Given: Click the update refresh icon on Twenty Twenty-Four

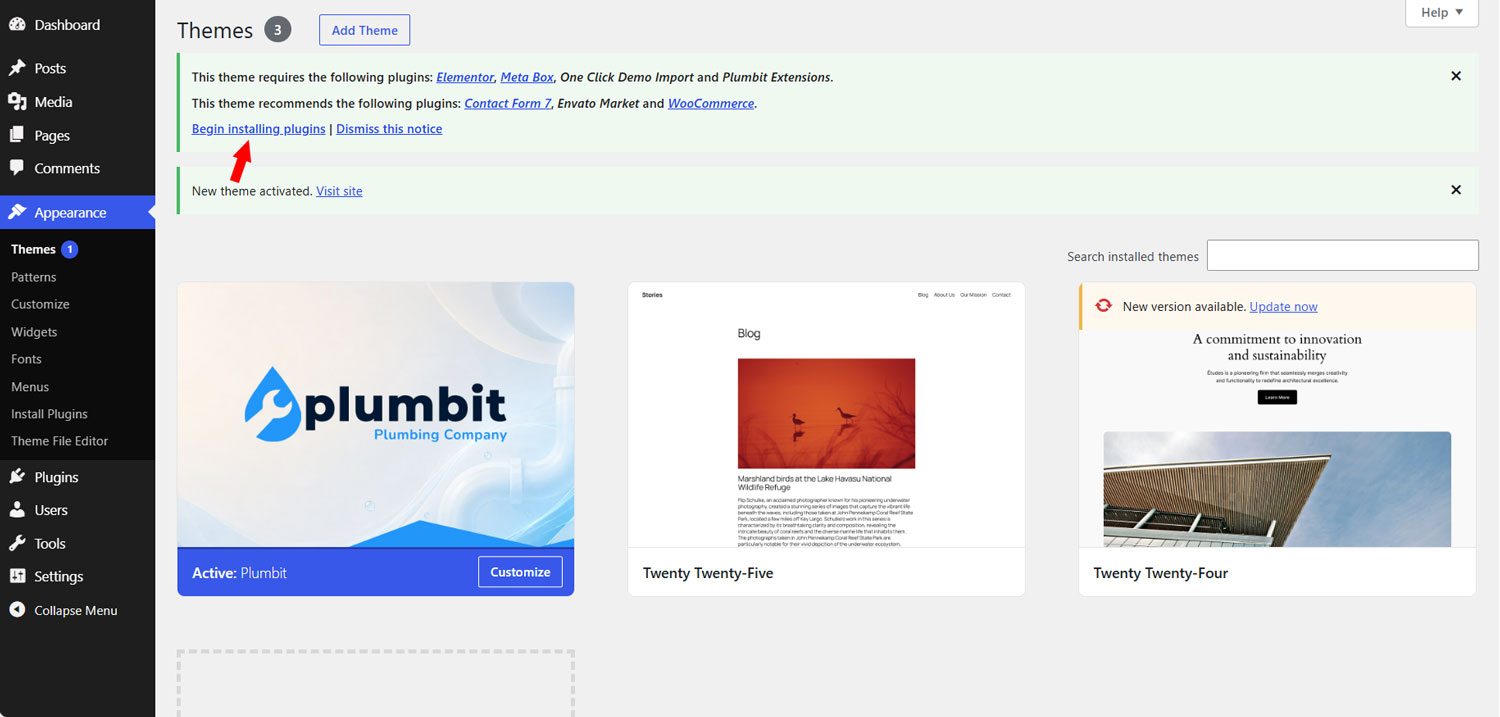Looking at the screenshot, I should tap(1104, 306).
